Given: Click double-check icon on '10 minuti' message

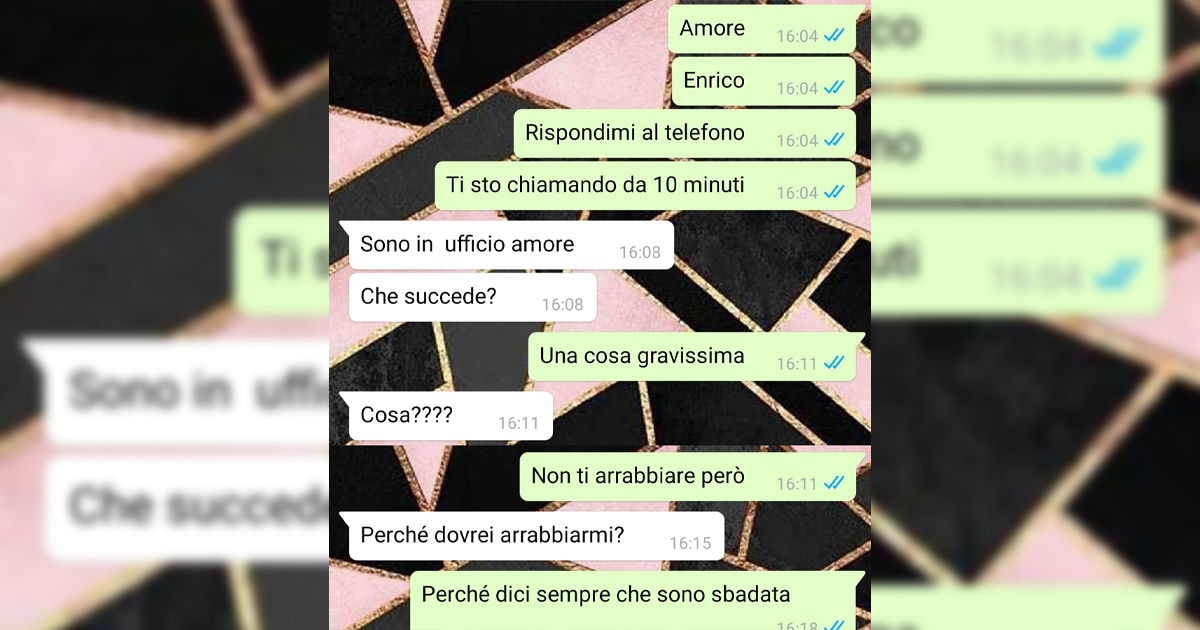Looking at the screenshot, I should coord(834,192).
